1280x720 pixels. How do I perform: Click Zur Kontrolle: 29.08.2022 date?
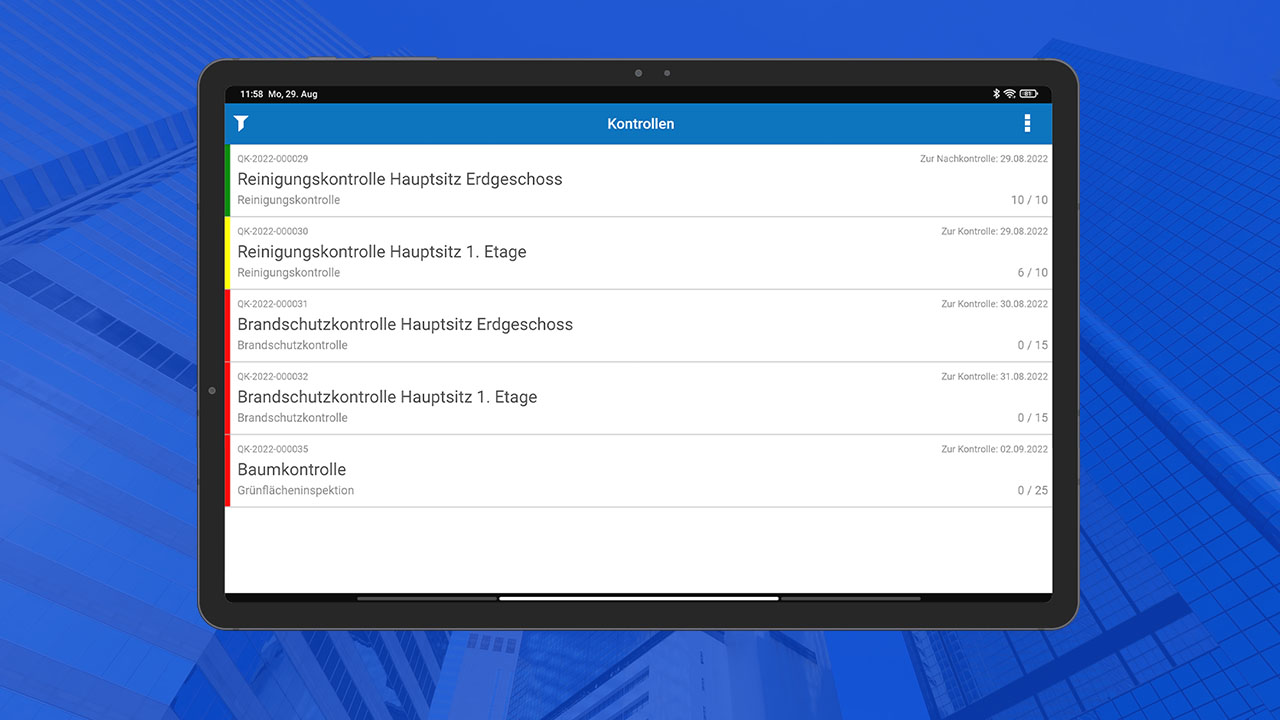click(994, 231)
